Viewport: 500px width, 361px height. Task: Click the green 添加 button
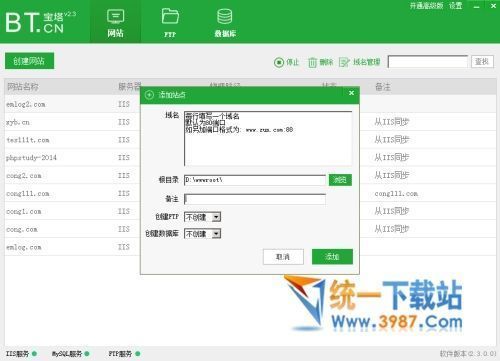pos(332,257)
